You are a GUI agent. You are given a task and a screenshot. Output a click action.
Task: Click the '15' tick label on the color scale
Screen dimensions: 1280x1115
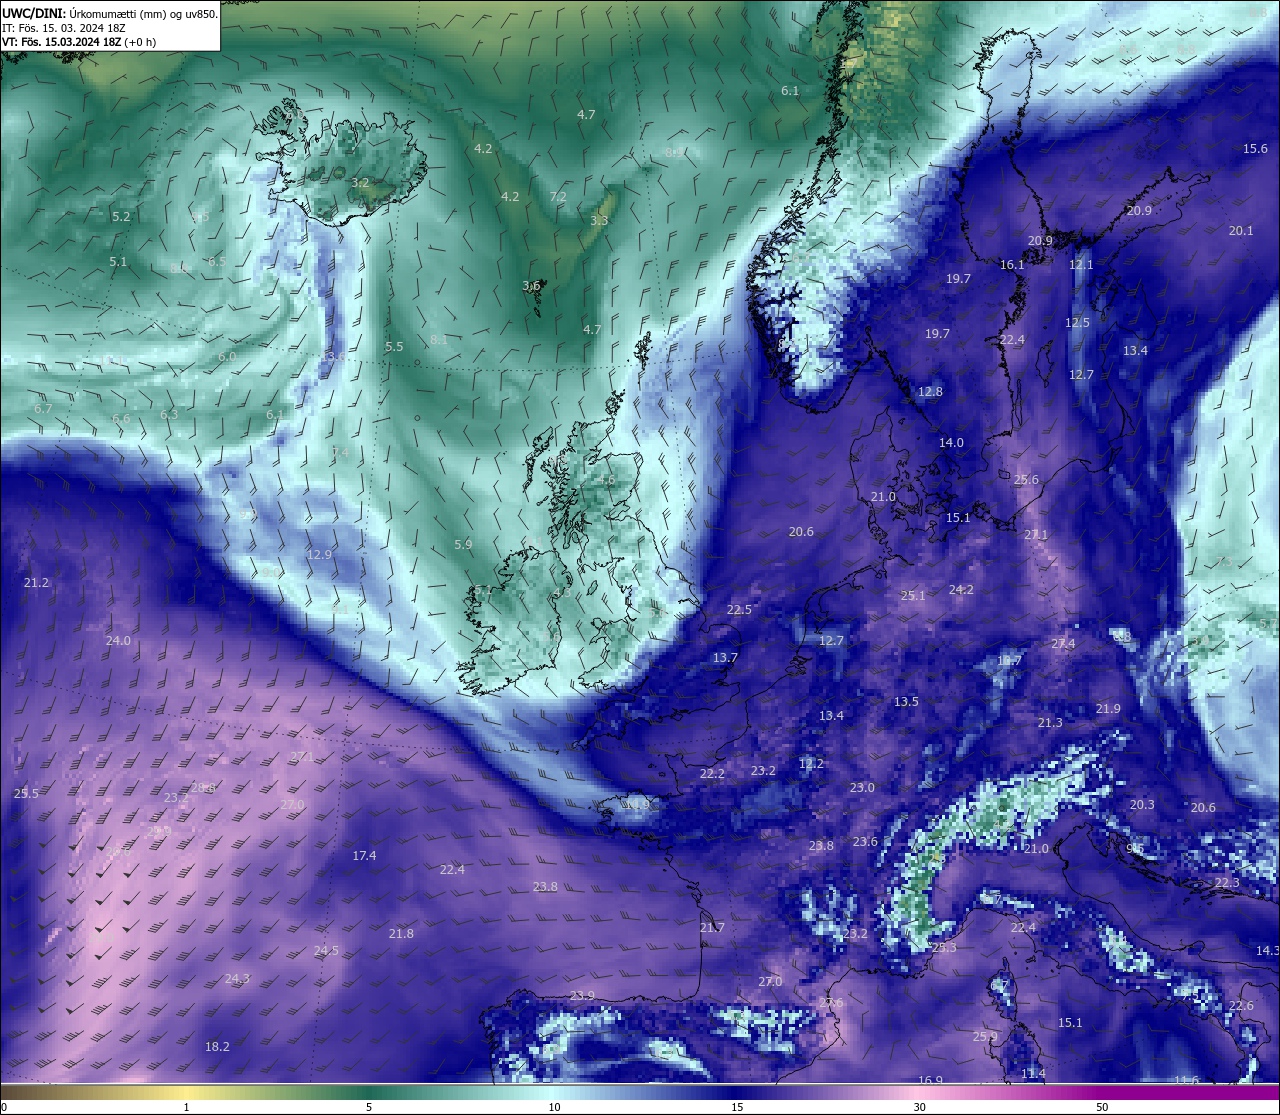tap(737, 1107)
